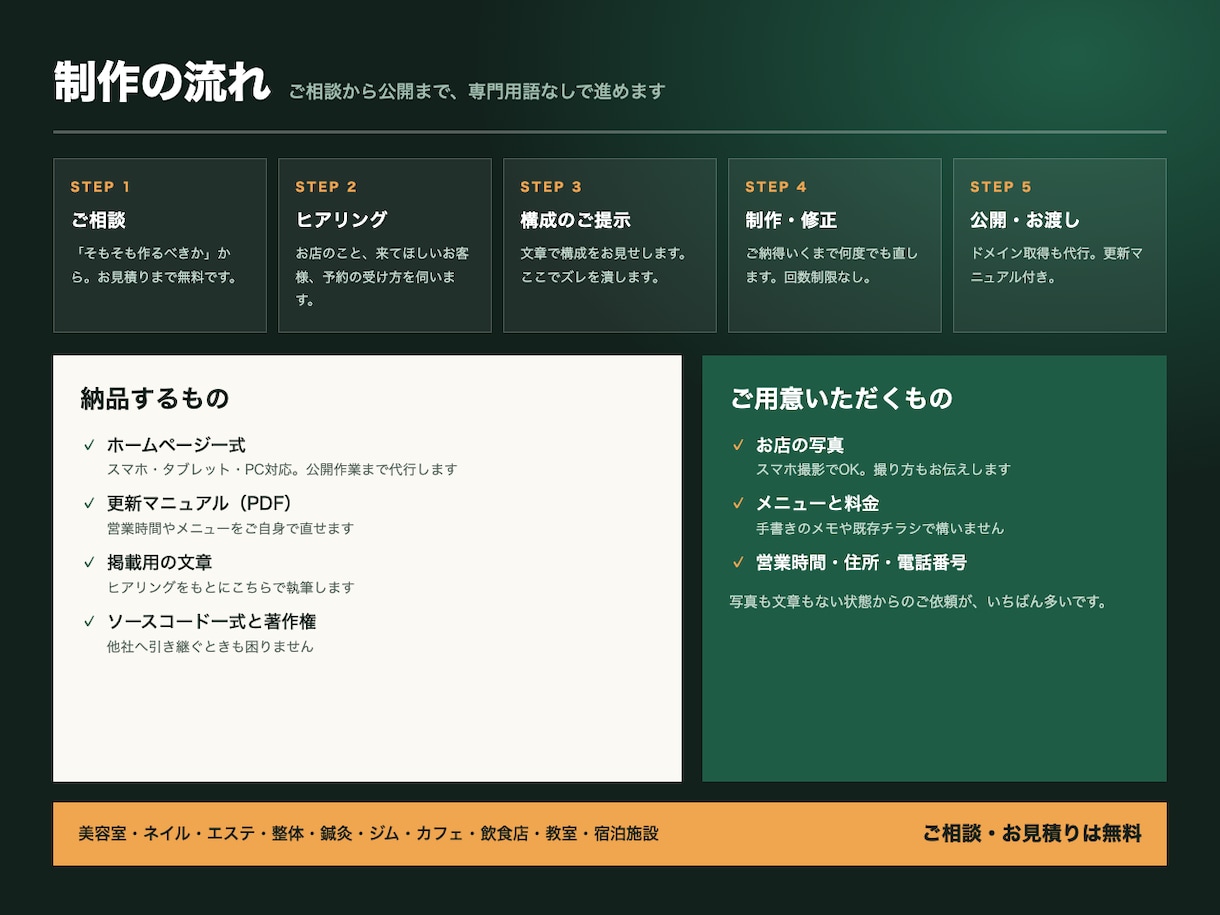Click checkmark beside ソースコード一式と著作権
This screenshot has height=915, width=1220.
[89, 622]
